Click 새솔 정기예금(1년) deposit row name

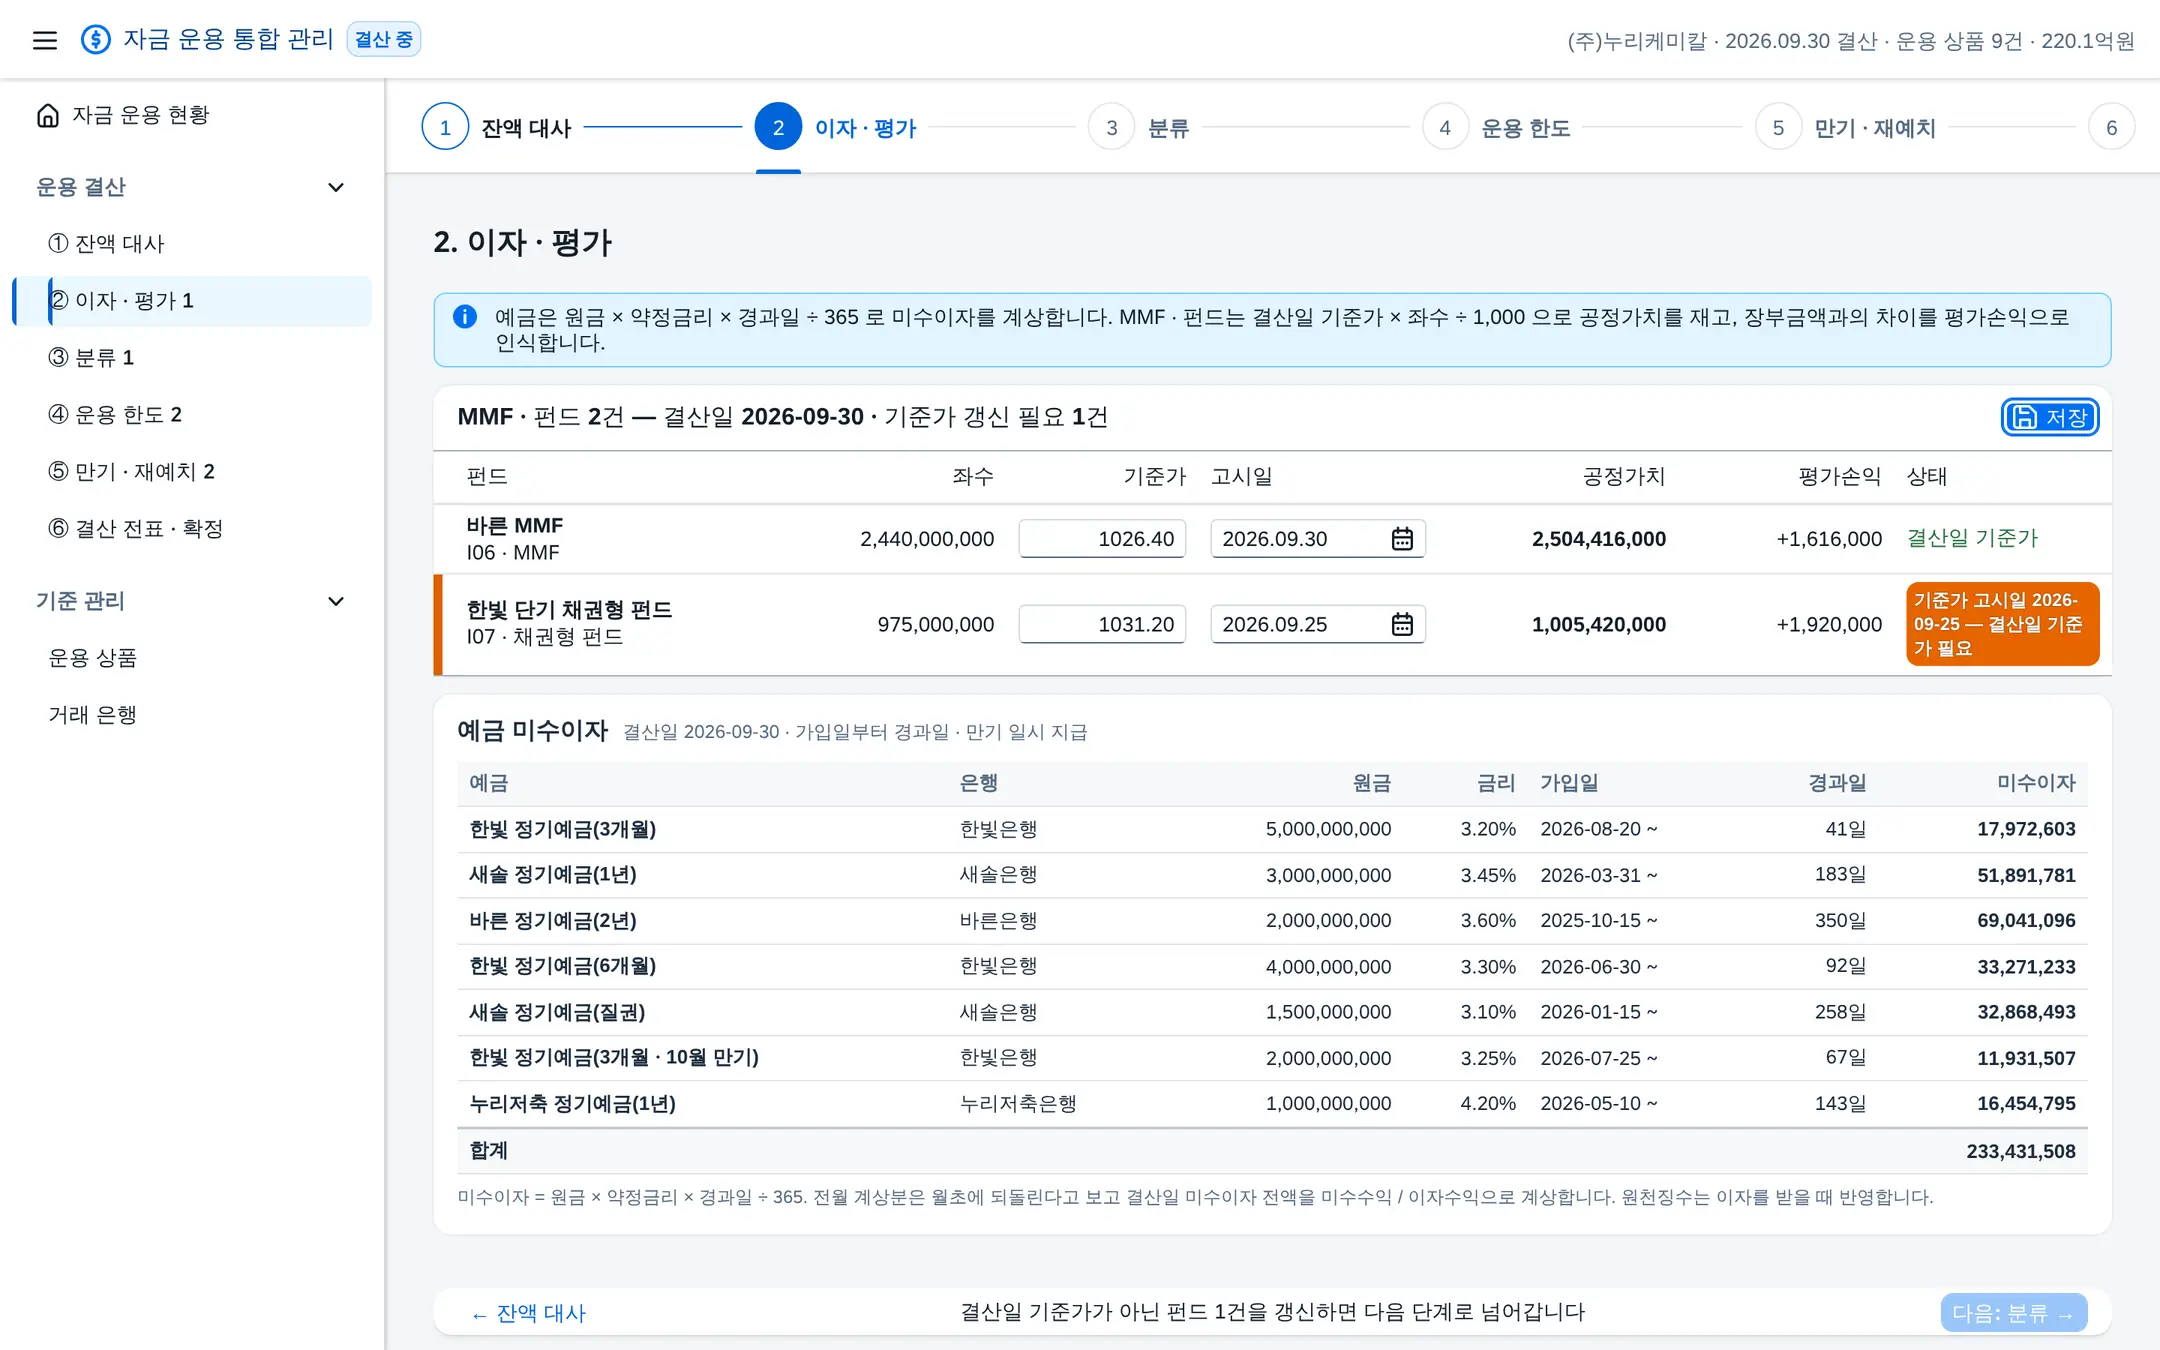pyautogui.click(x=553, y=875)
